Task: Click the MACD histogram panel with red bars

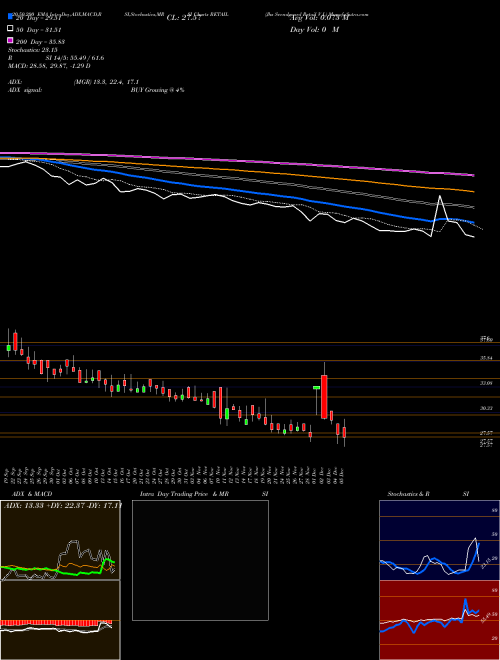Action: click(x=60, y=620)
